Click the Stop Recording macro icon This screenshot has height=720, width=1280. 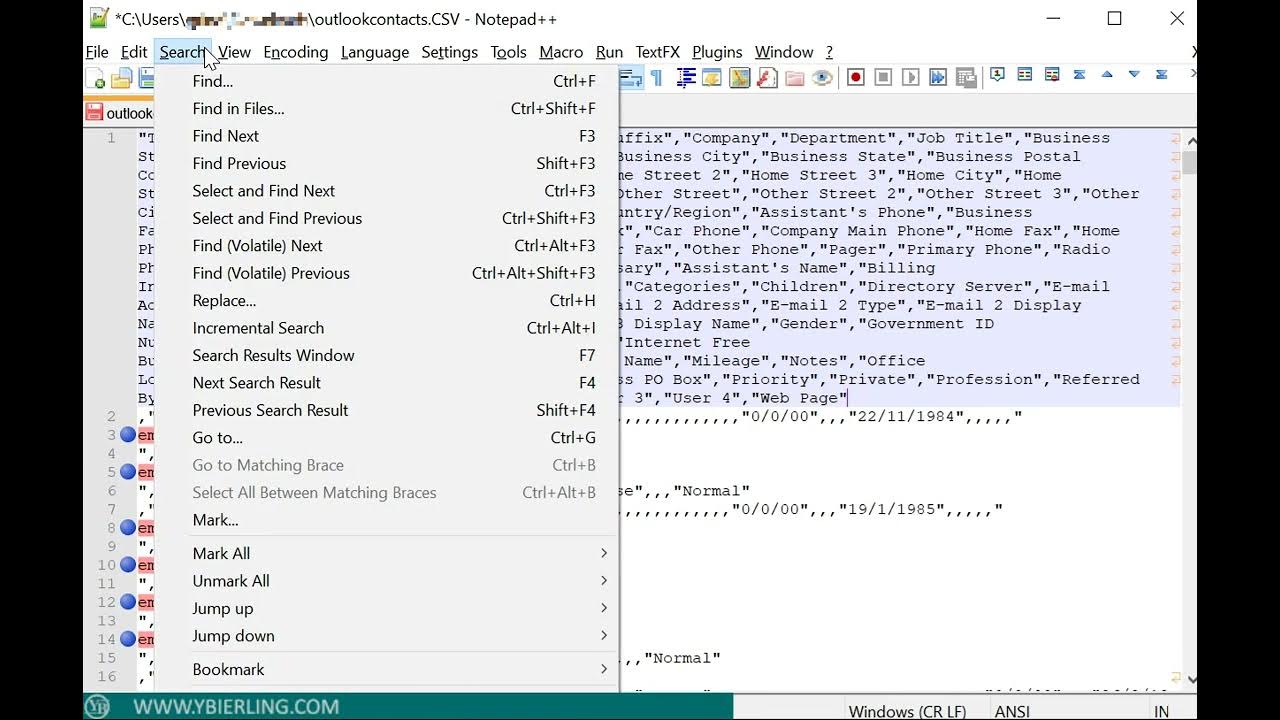coord(883,78)
